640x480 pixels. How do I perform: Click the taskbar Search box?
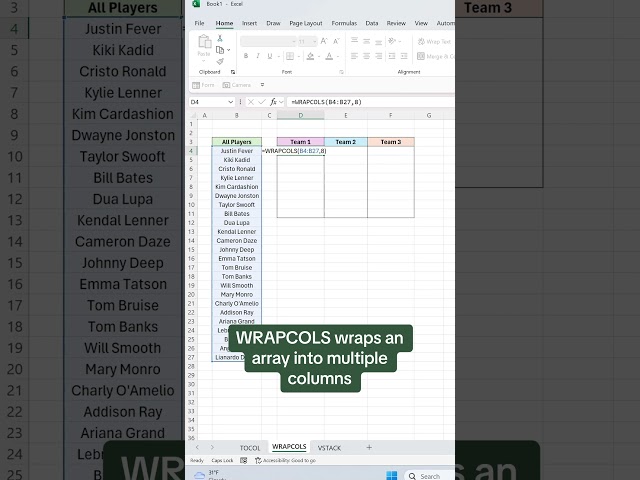[x=429, y=476]
